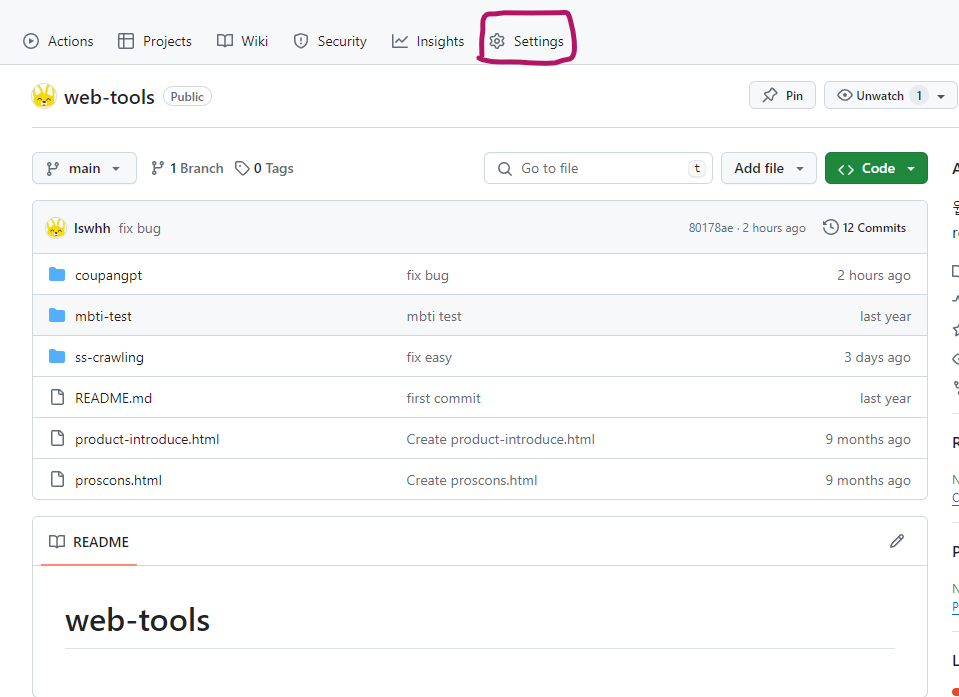Image resolution: width=959 pixels, height=697 pixels.
Task: Click the mbti-test folder icon
Action: (x=57, y=315)
